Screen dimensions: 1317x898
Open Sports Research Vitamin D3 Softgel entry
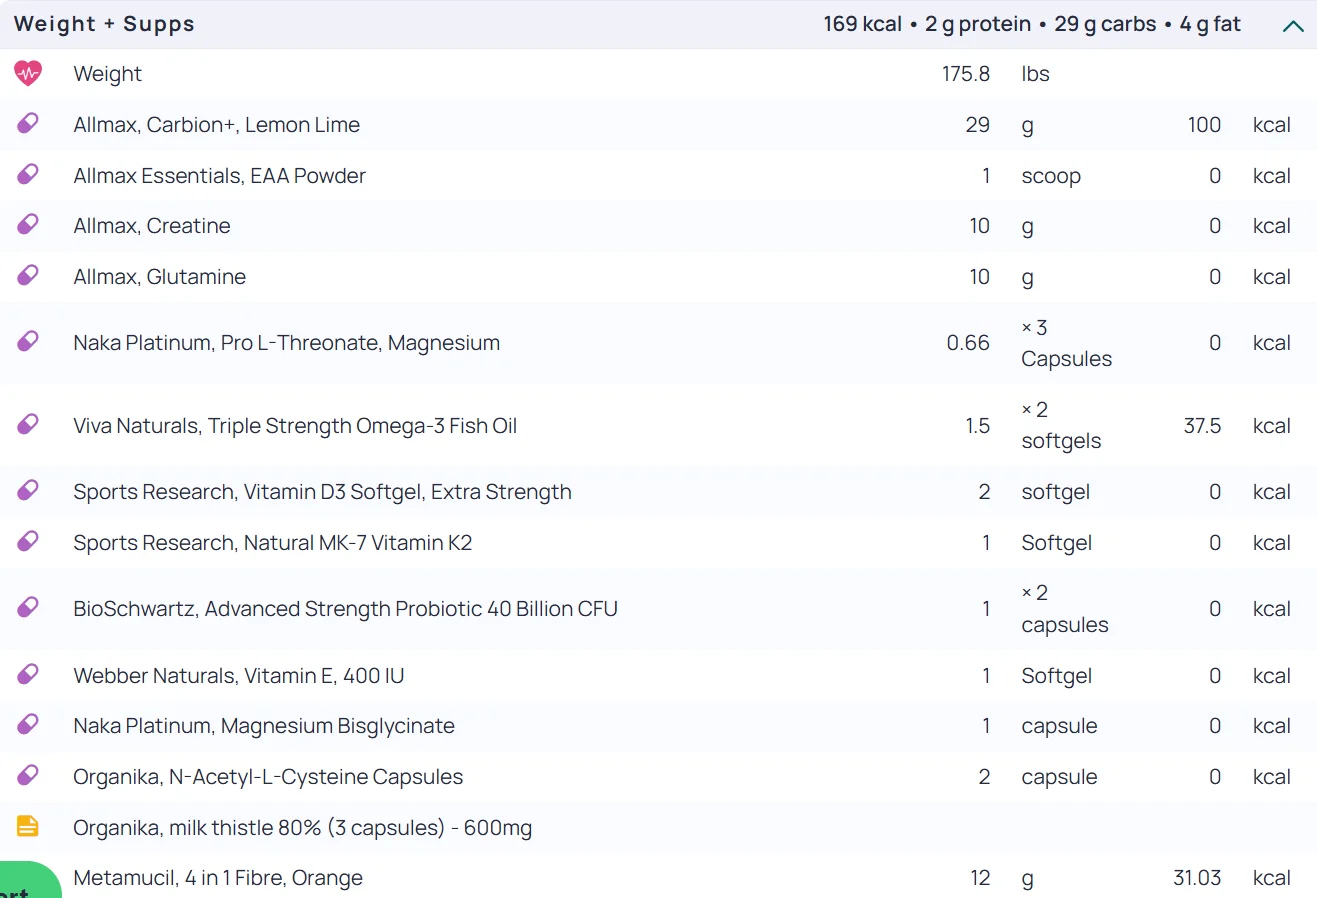pos(322,492)
